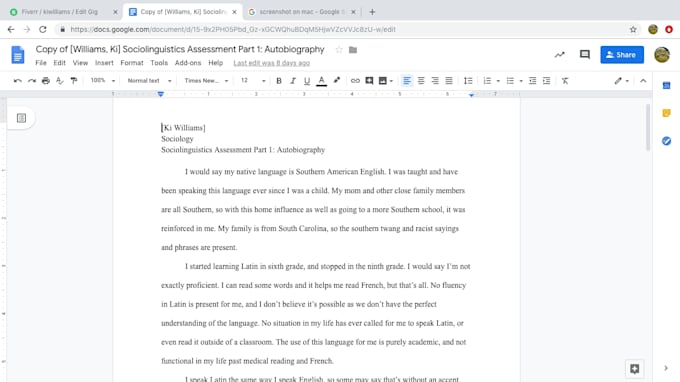Set center text alignment
Screen dimensions: 680x382
pyautogui.click(x=421, y=81)
